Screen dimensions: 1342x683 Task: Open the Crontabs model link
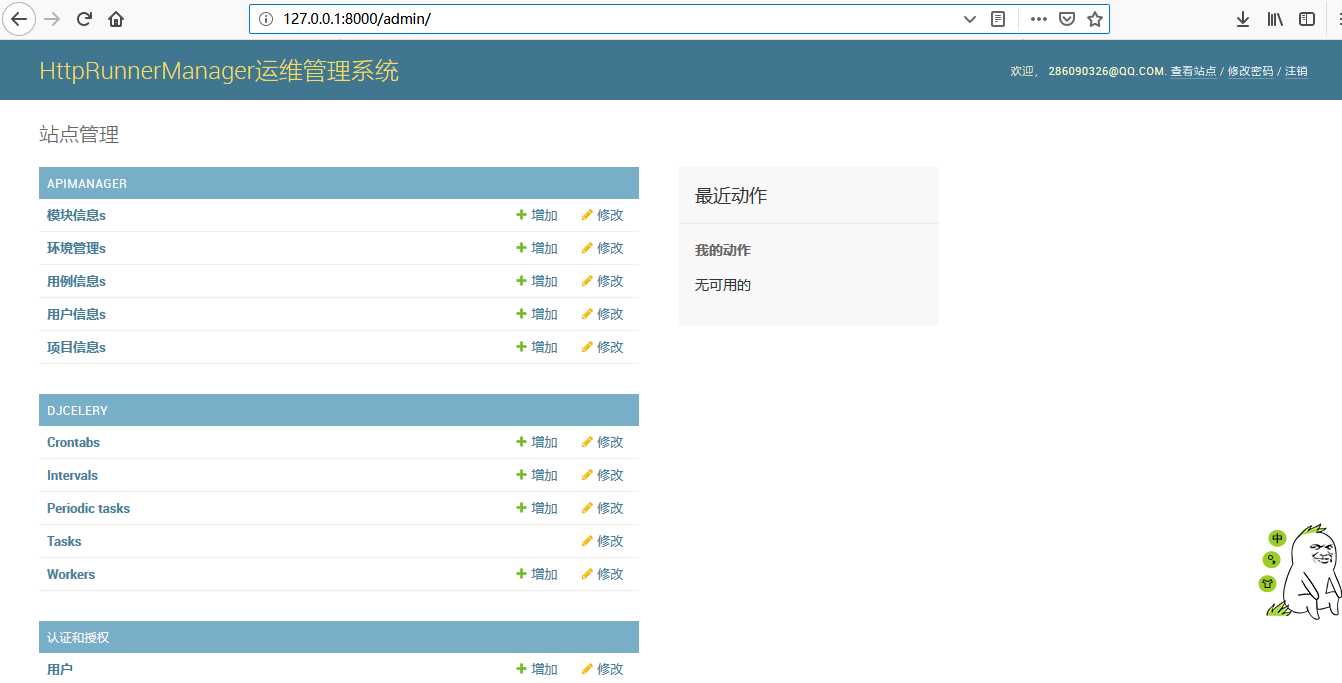click(73, 442)
